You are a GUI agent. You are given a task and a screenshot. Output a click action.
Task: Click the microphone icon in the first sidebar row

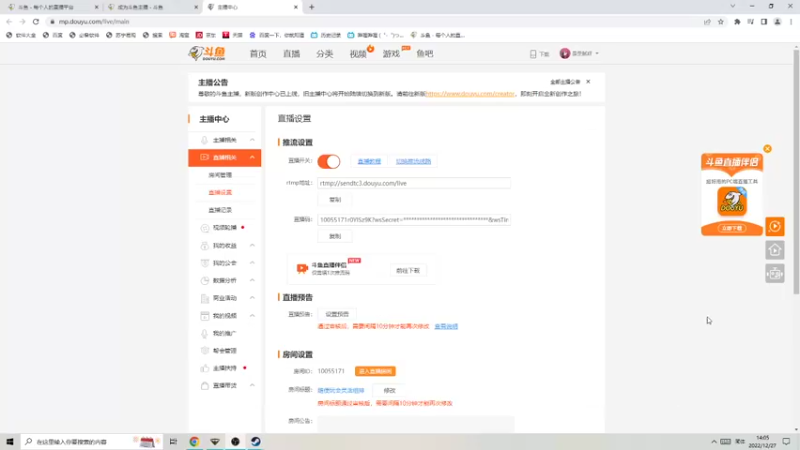[x=205, y=140]
